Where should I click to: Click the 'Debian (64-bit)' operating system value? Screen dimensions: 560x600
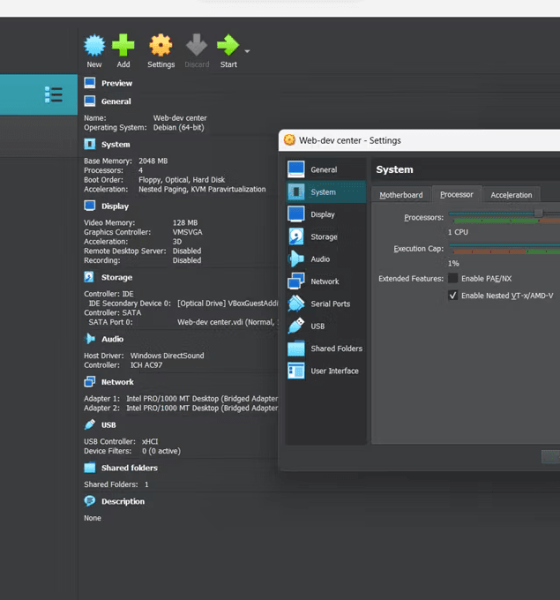[179, 127]
